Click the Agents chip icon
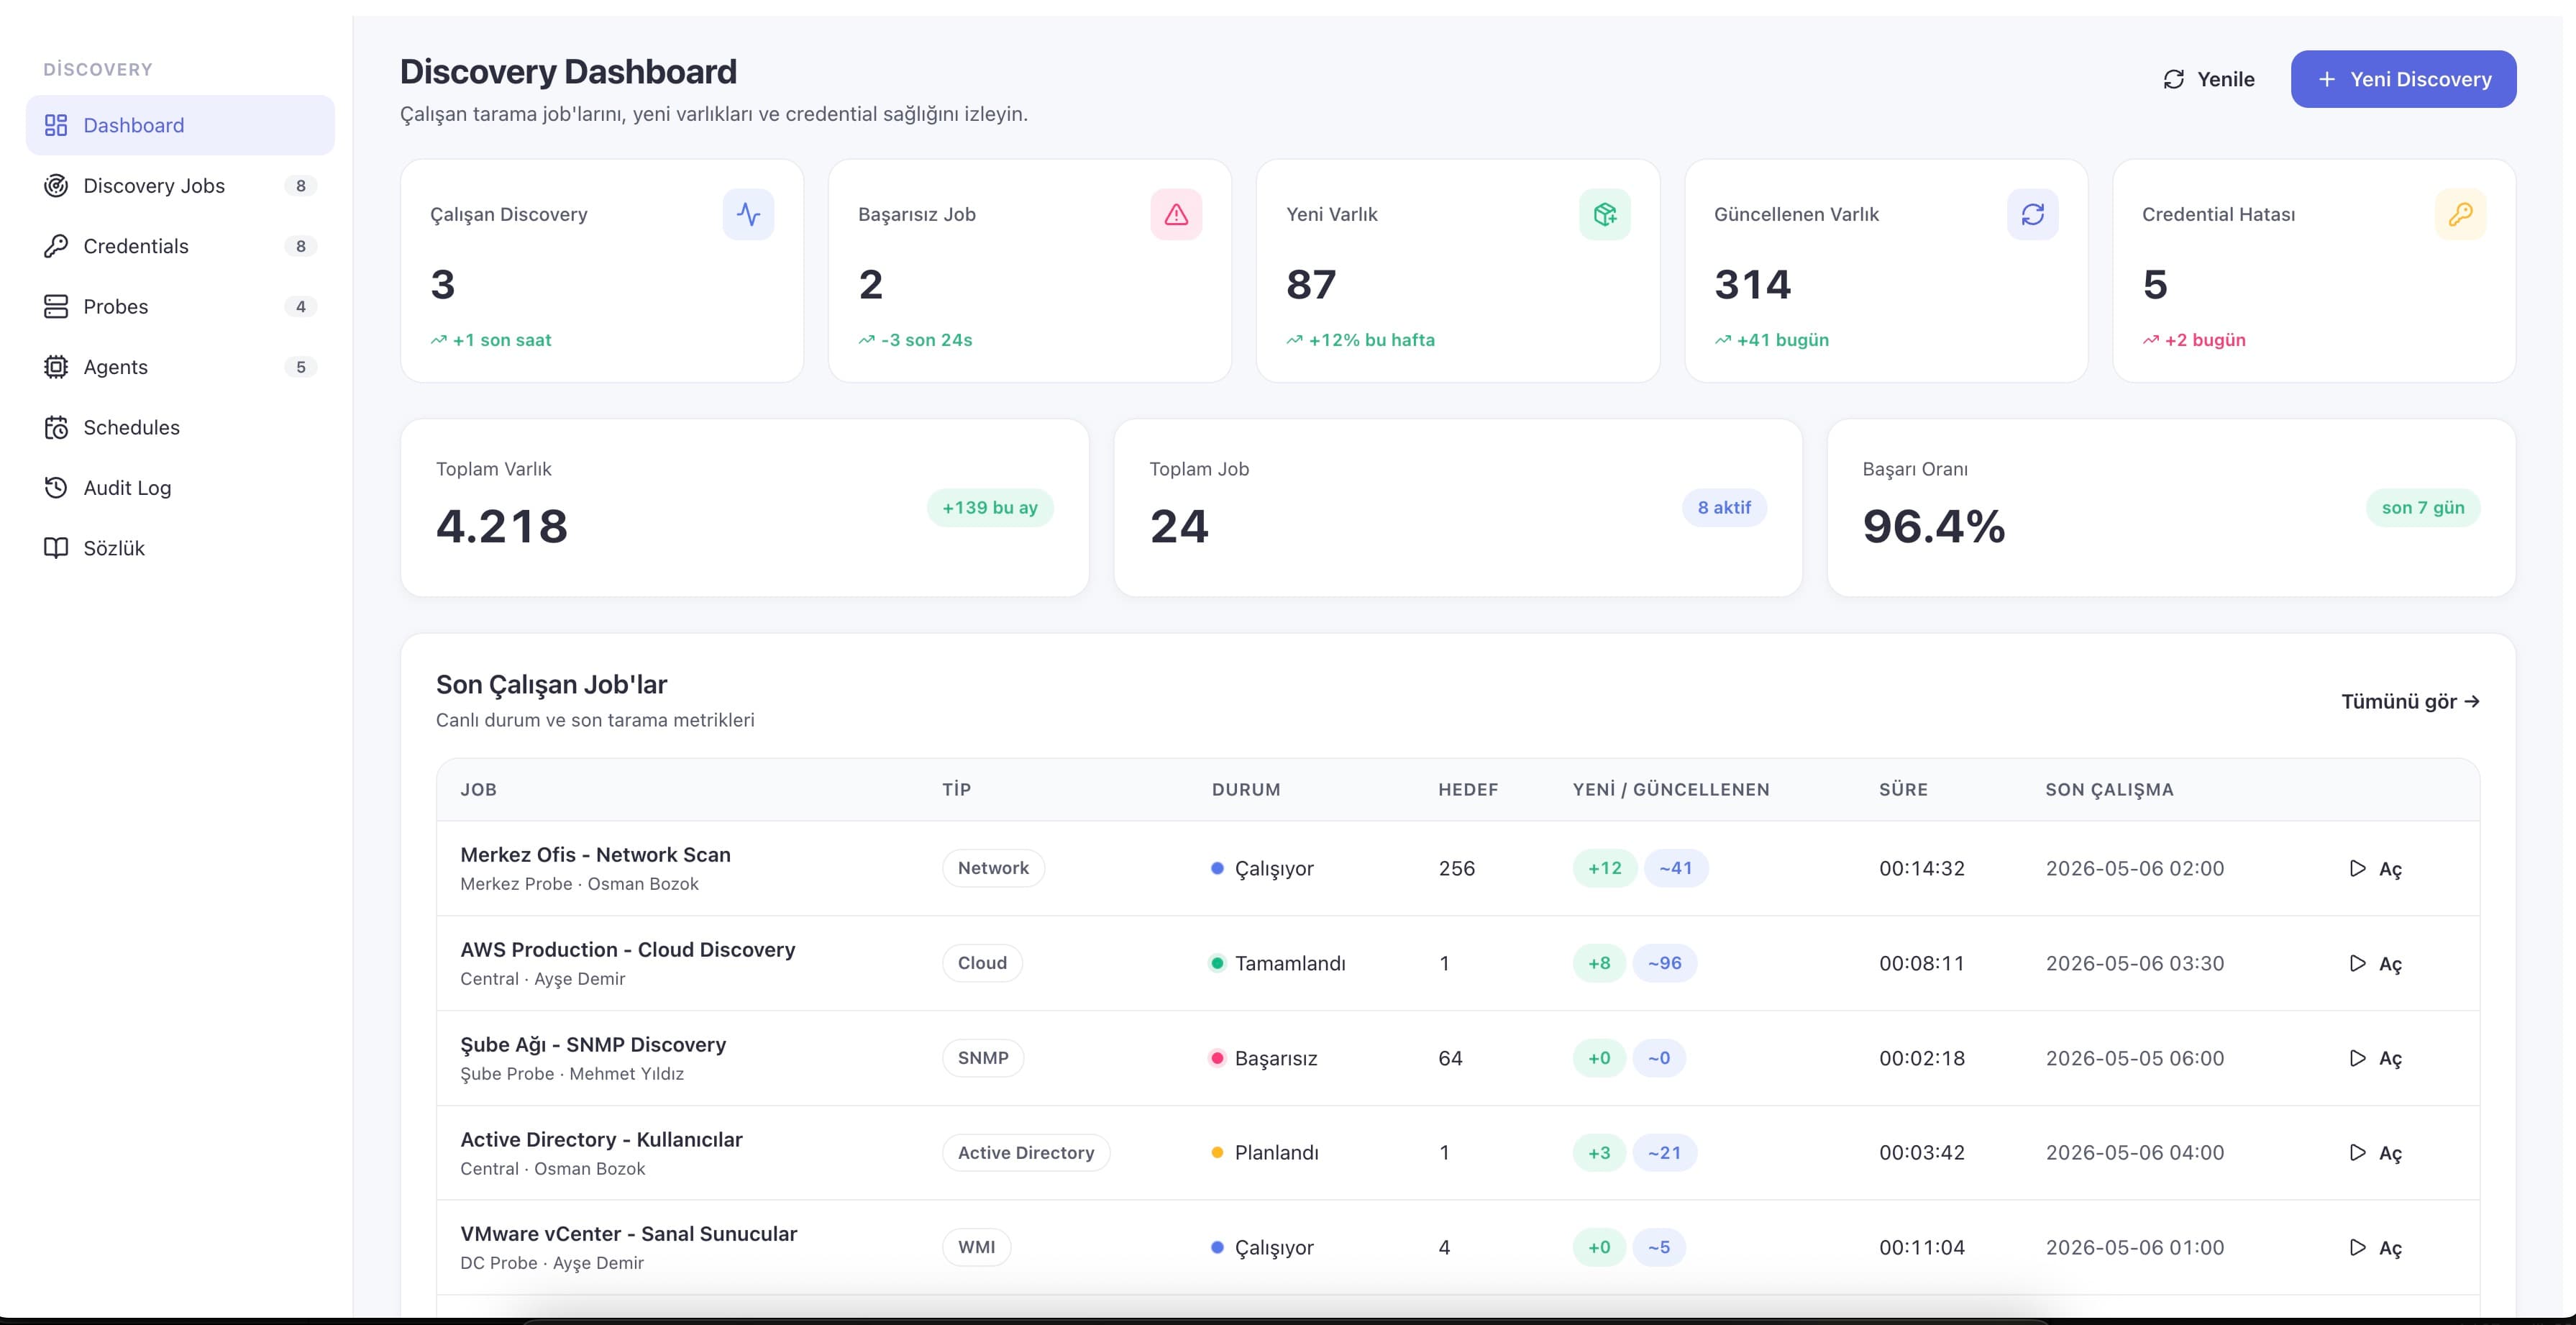 tap(56, 367)
